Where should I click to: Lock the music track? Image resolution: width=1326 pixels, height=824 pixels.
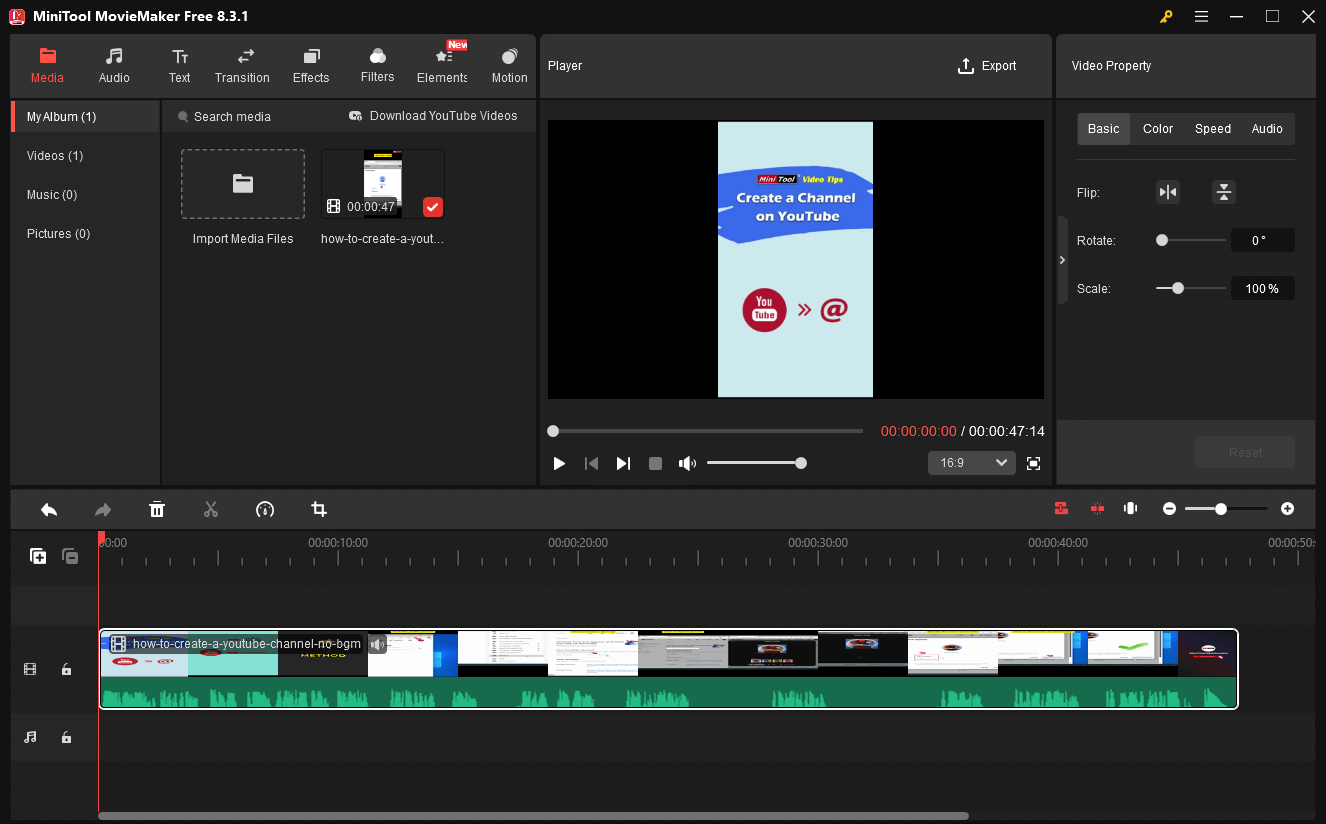(x=66, y=737)
